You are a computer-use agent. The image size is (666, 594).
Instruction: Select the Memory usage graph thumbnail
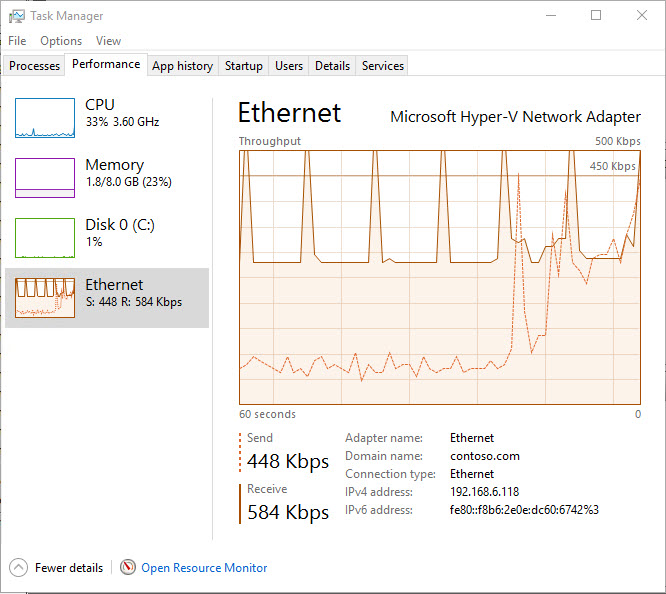point(45,178)
